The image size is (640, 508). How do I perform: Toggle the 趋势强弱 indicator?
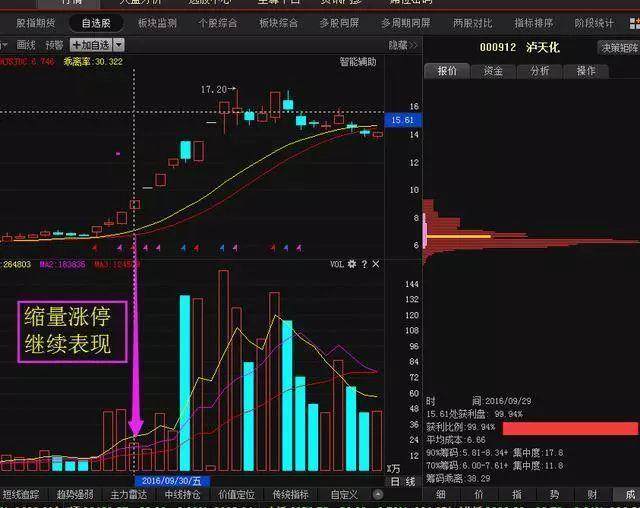75,495
